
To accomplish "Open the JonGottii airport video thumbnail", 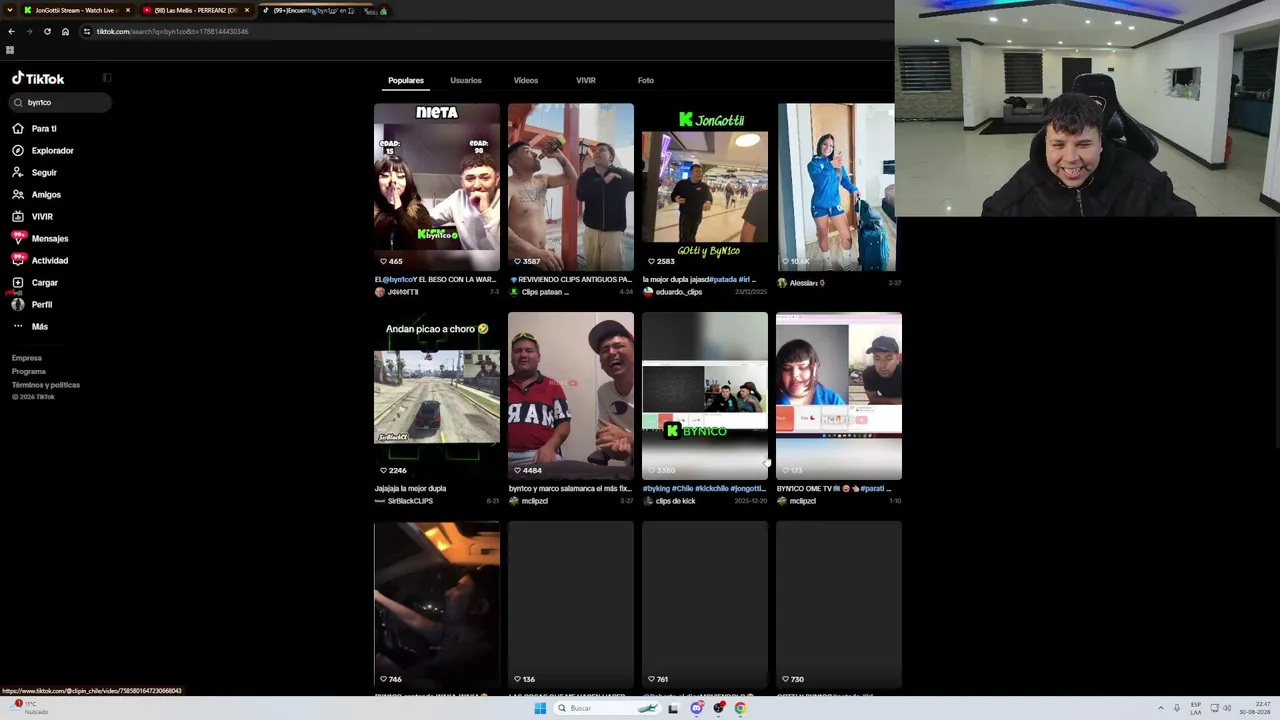I will (x=705, y=187).
